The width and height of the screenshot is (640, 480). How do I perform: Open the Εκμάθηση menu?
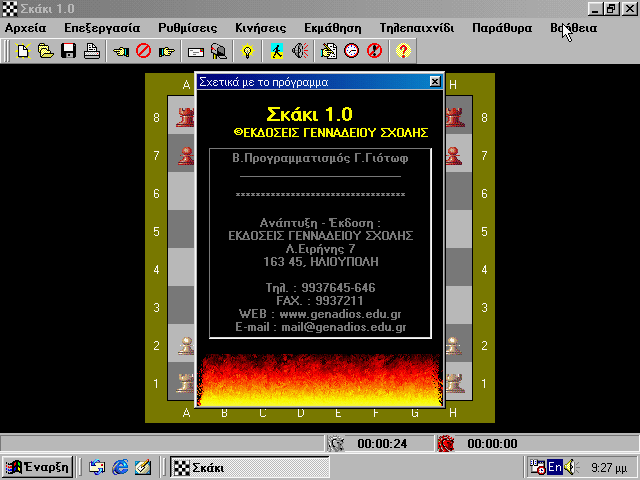[x=333, y=28]
